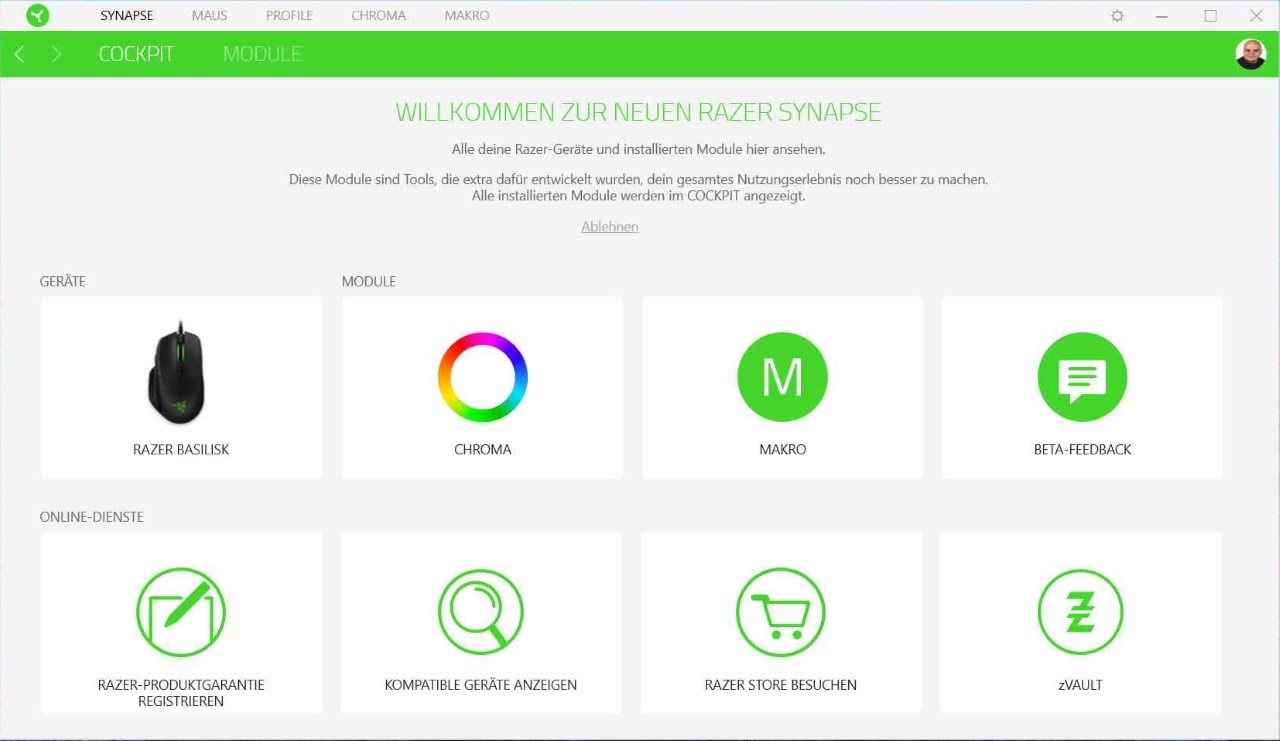Open the CHROMA top tab
The width and height of the screenshot is (1280, 741).
point(379,16)
